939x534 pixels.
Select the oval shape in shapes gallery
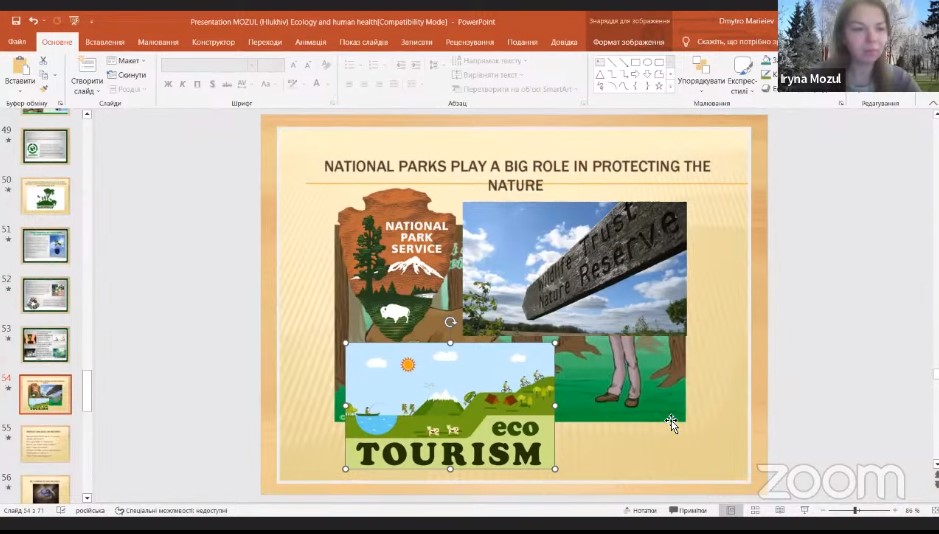(x=647, y=62)
